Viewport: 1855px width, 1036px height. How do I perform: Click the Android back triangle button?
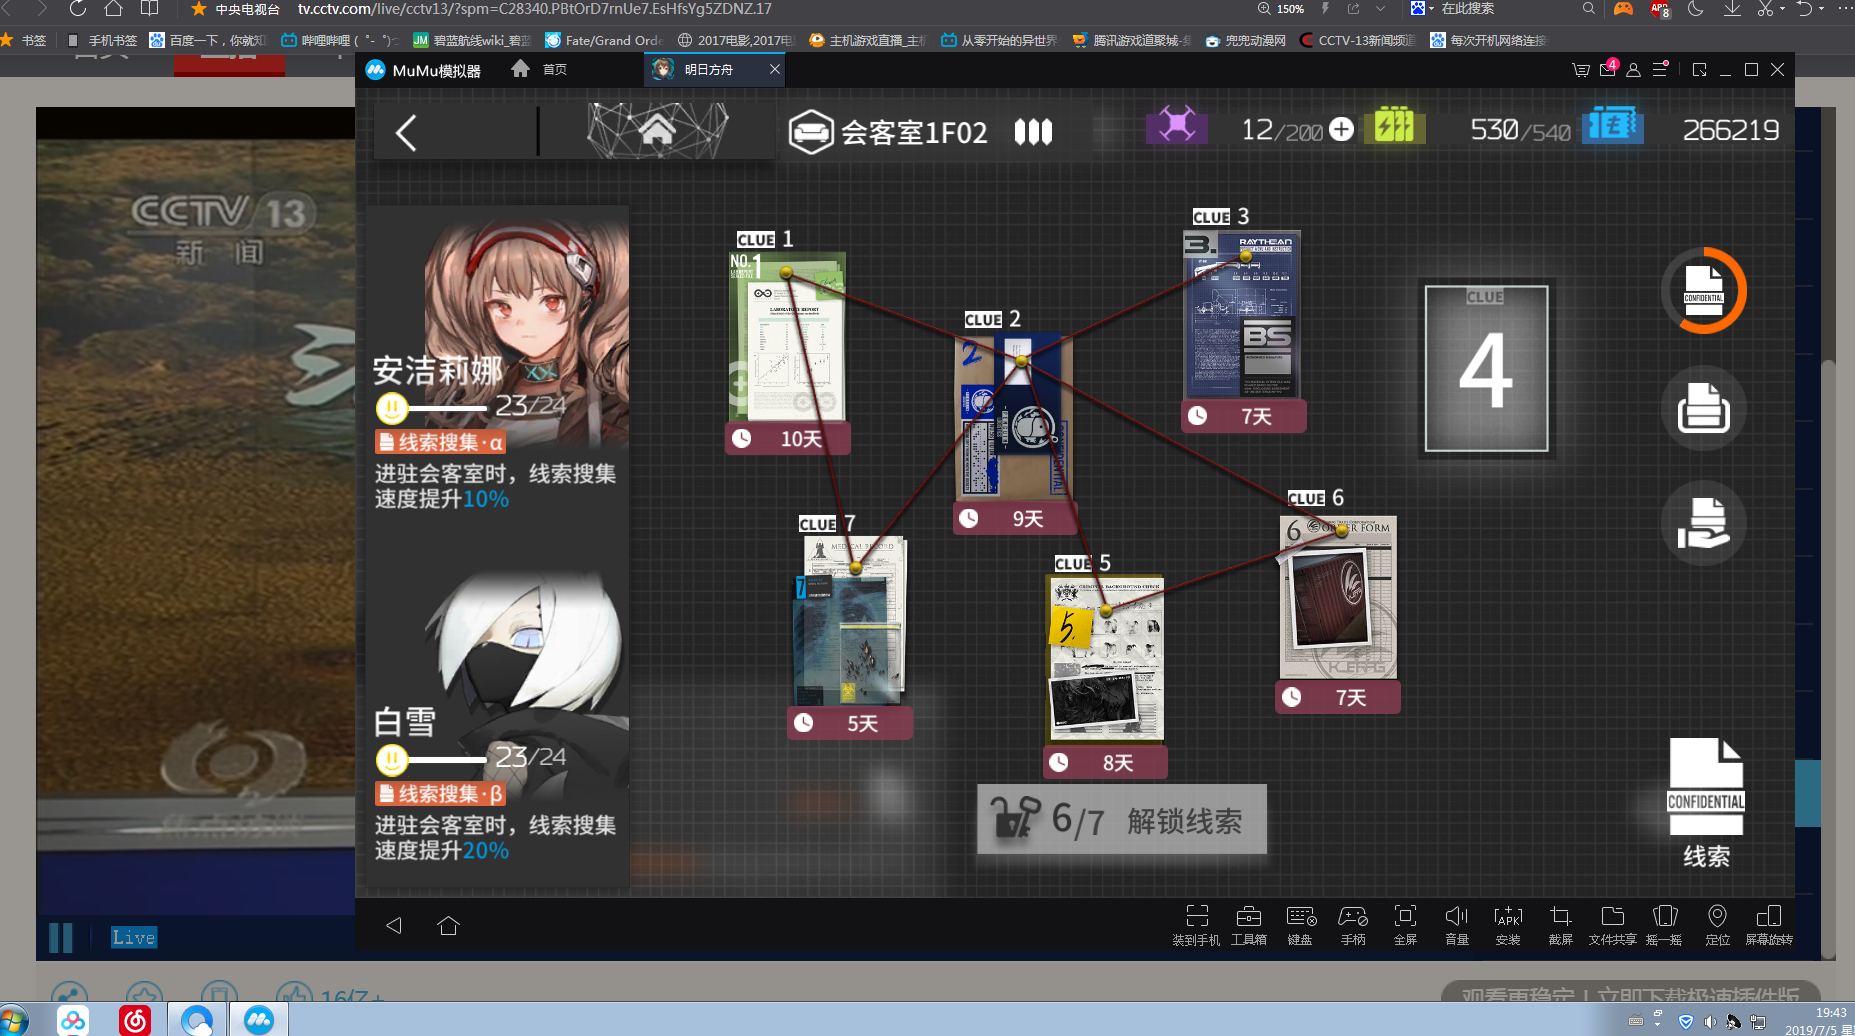(x=394, y=925)
